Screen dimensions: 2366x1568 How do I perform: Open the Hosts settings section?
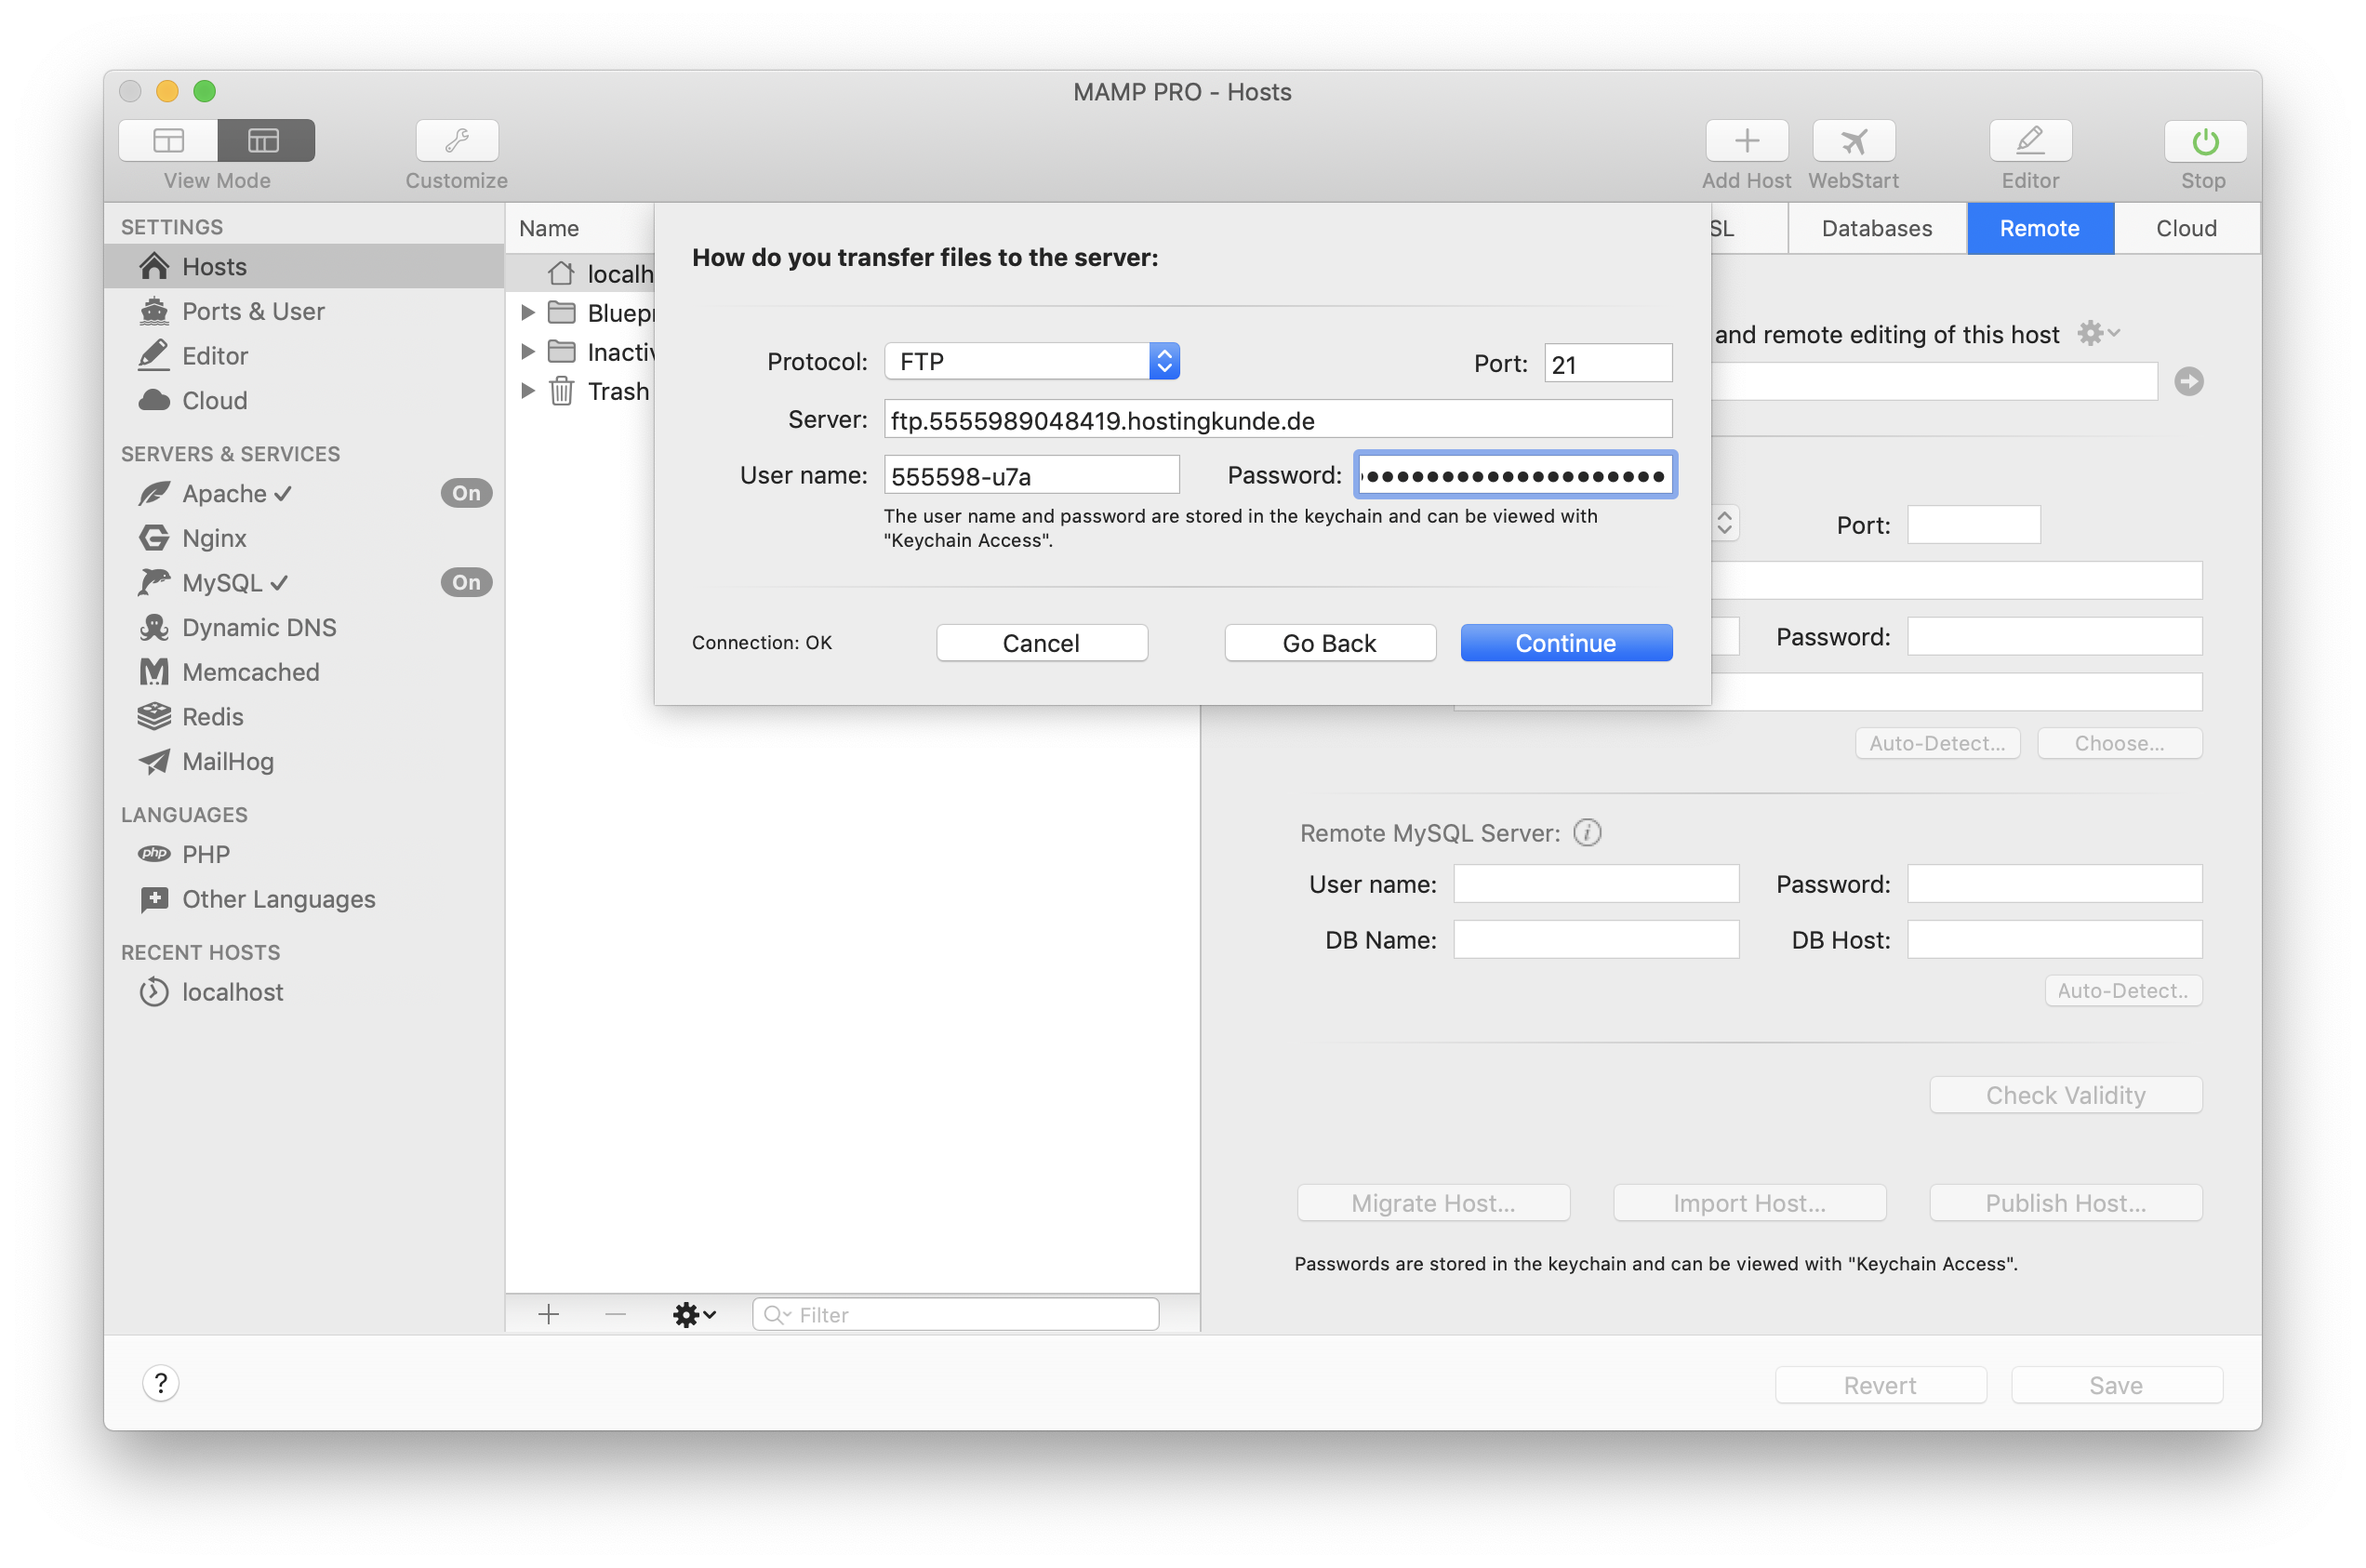point(213,266)
